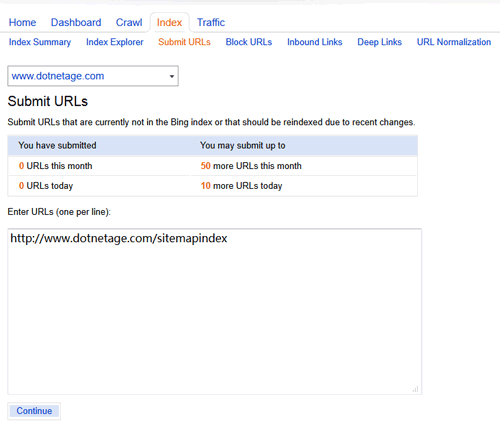This screenshot has width=500, height=427.
Task: Click the Continue button
Action: pyautogui.click(x=34, y=411)
